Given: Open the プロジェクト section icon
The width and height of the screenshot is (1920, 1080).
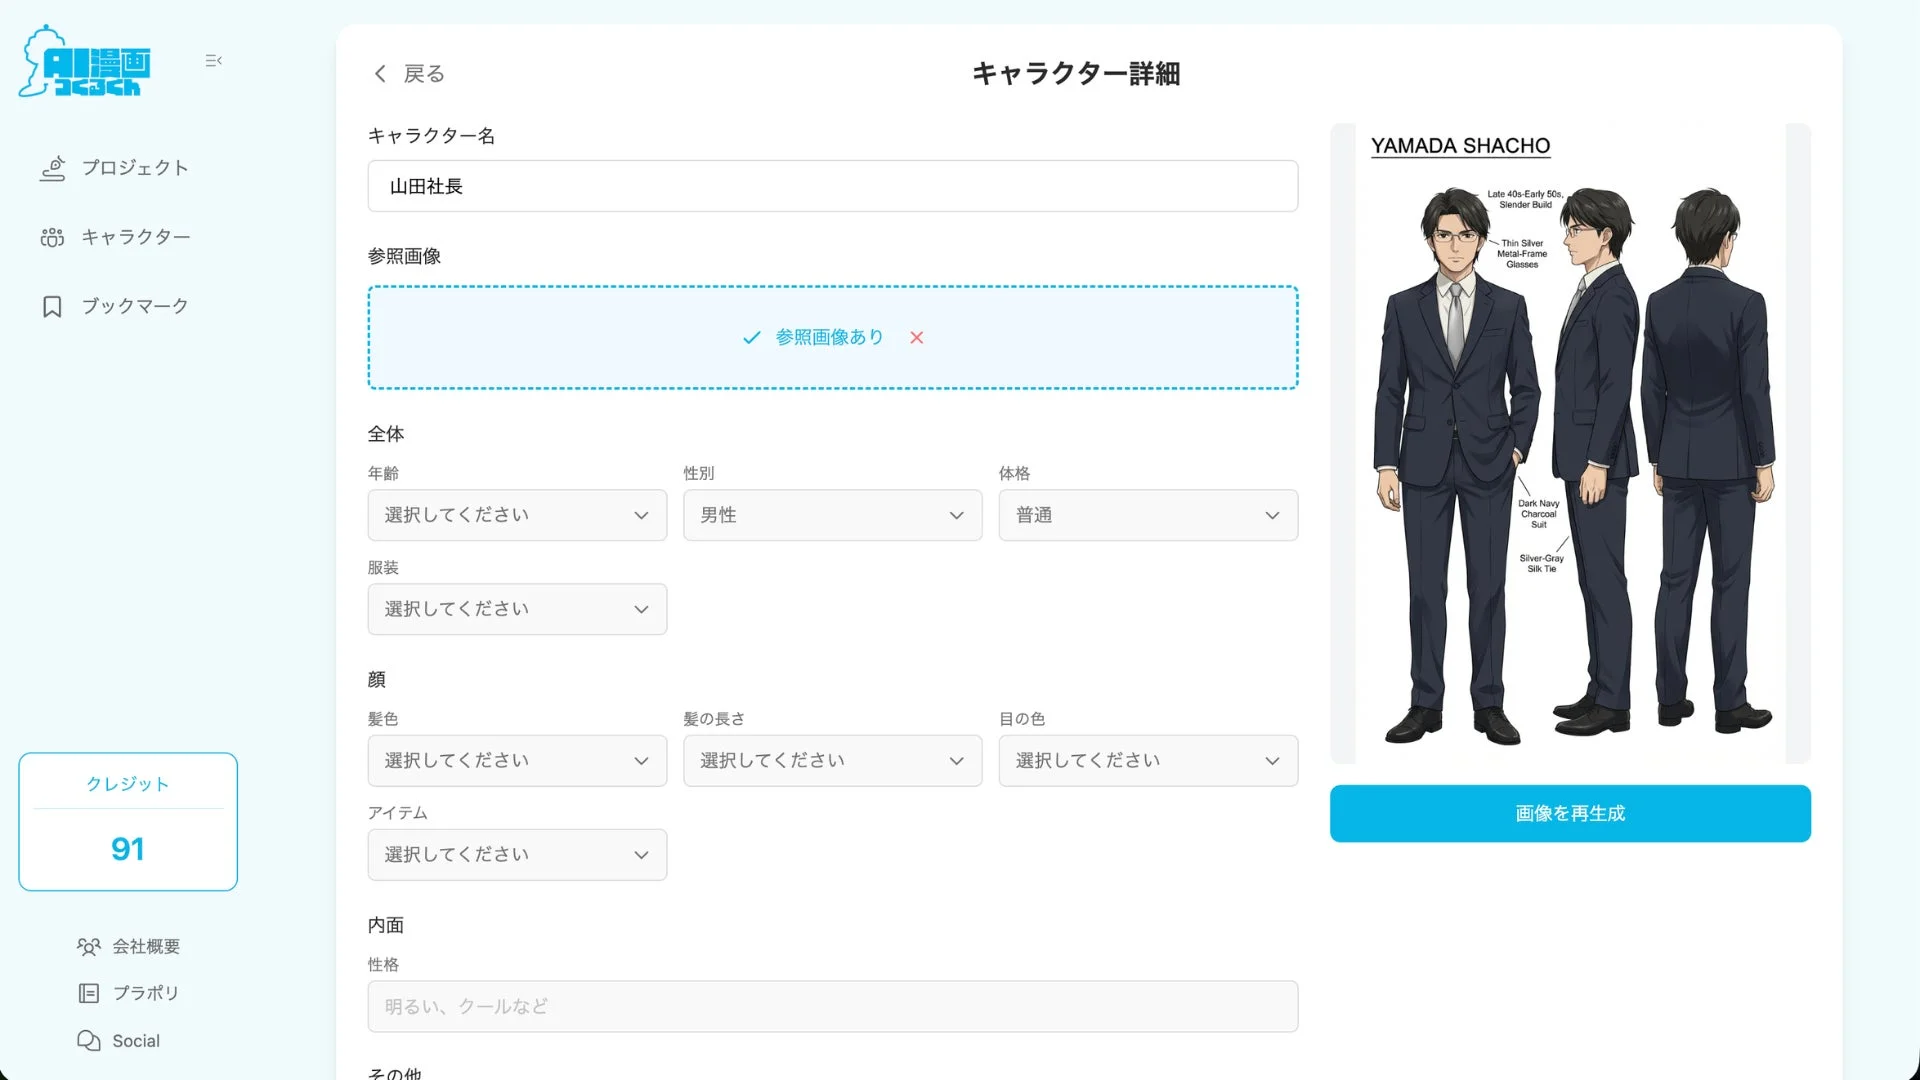Looking at the screenshot, I should pos(52,168).
